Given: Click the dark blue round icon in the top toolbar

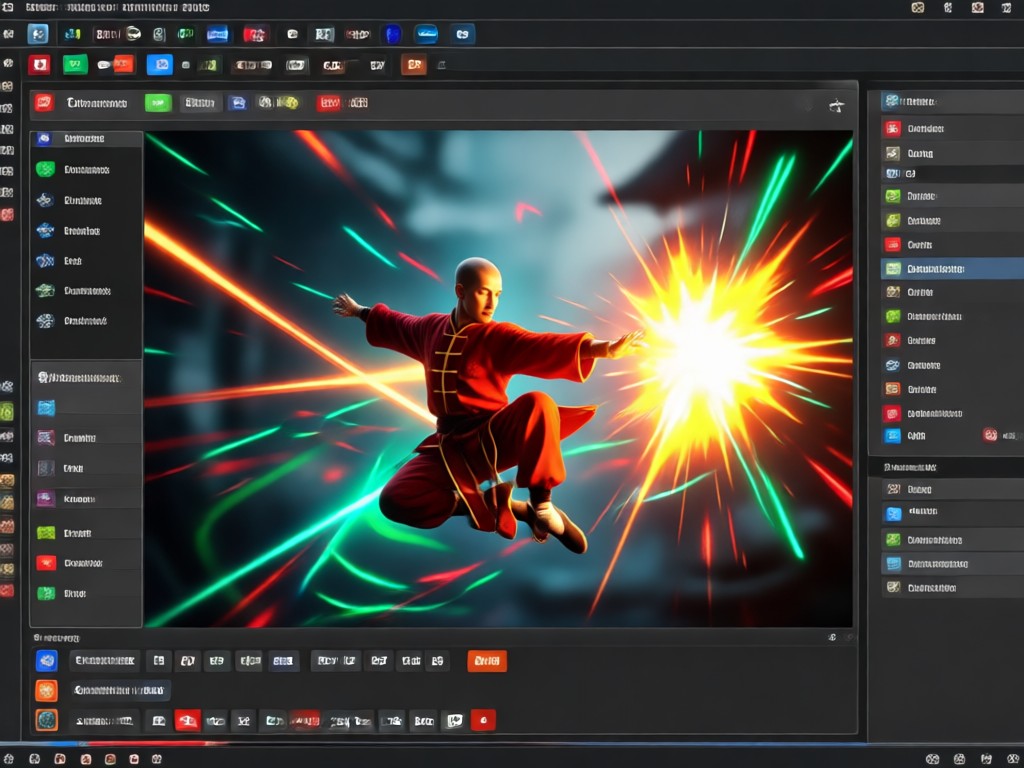Looking at the screenshot, I should coord(392,34).
